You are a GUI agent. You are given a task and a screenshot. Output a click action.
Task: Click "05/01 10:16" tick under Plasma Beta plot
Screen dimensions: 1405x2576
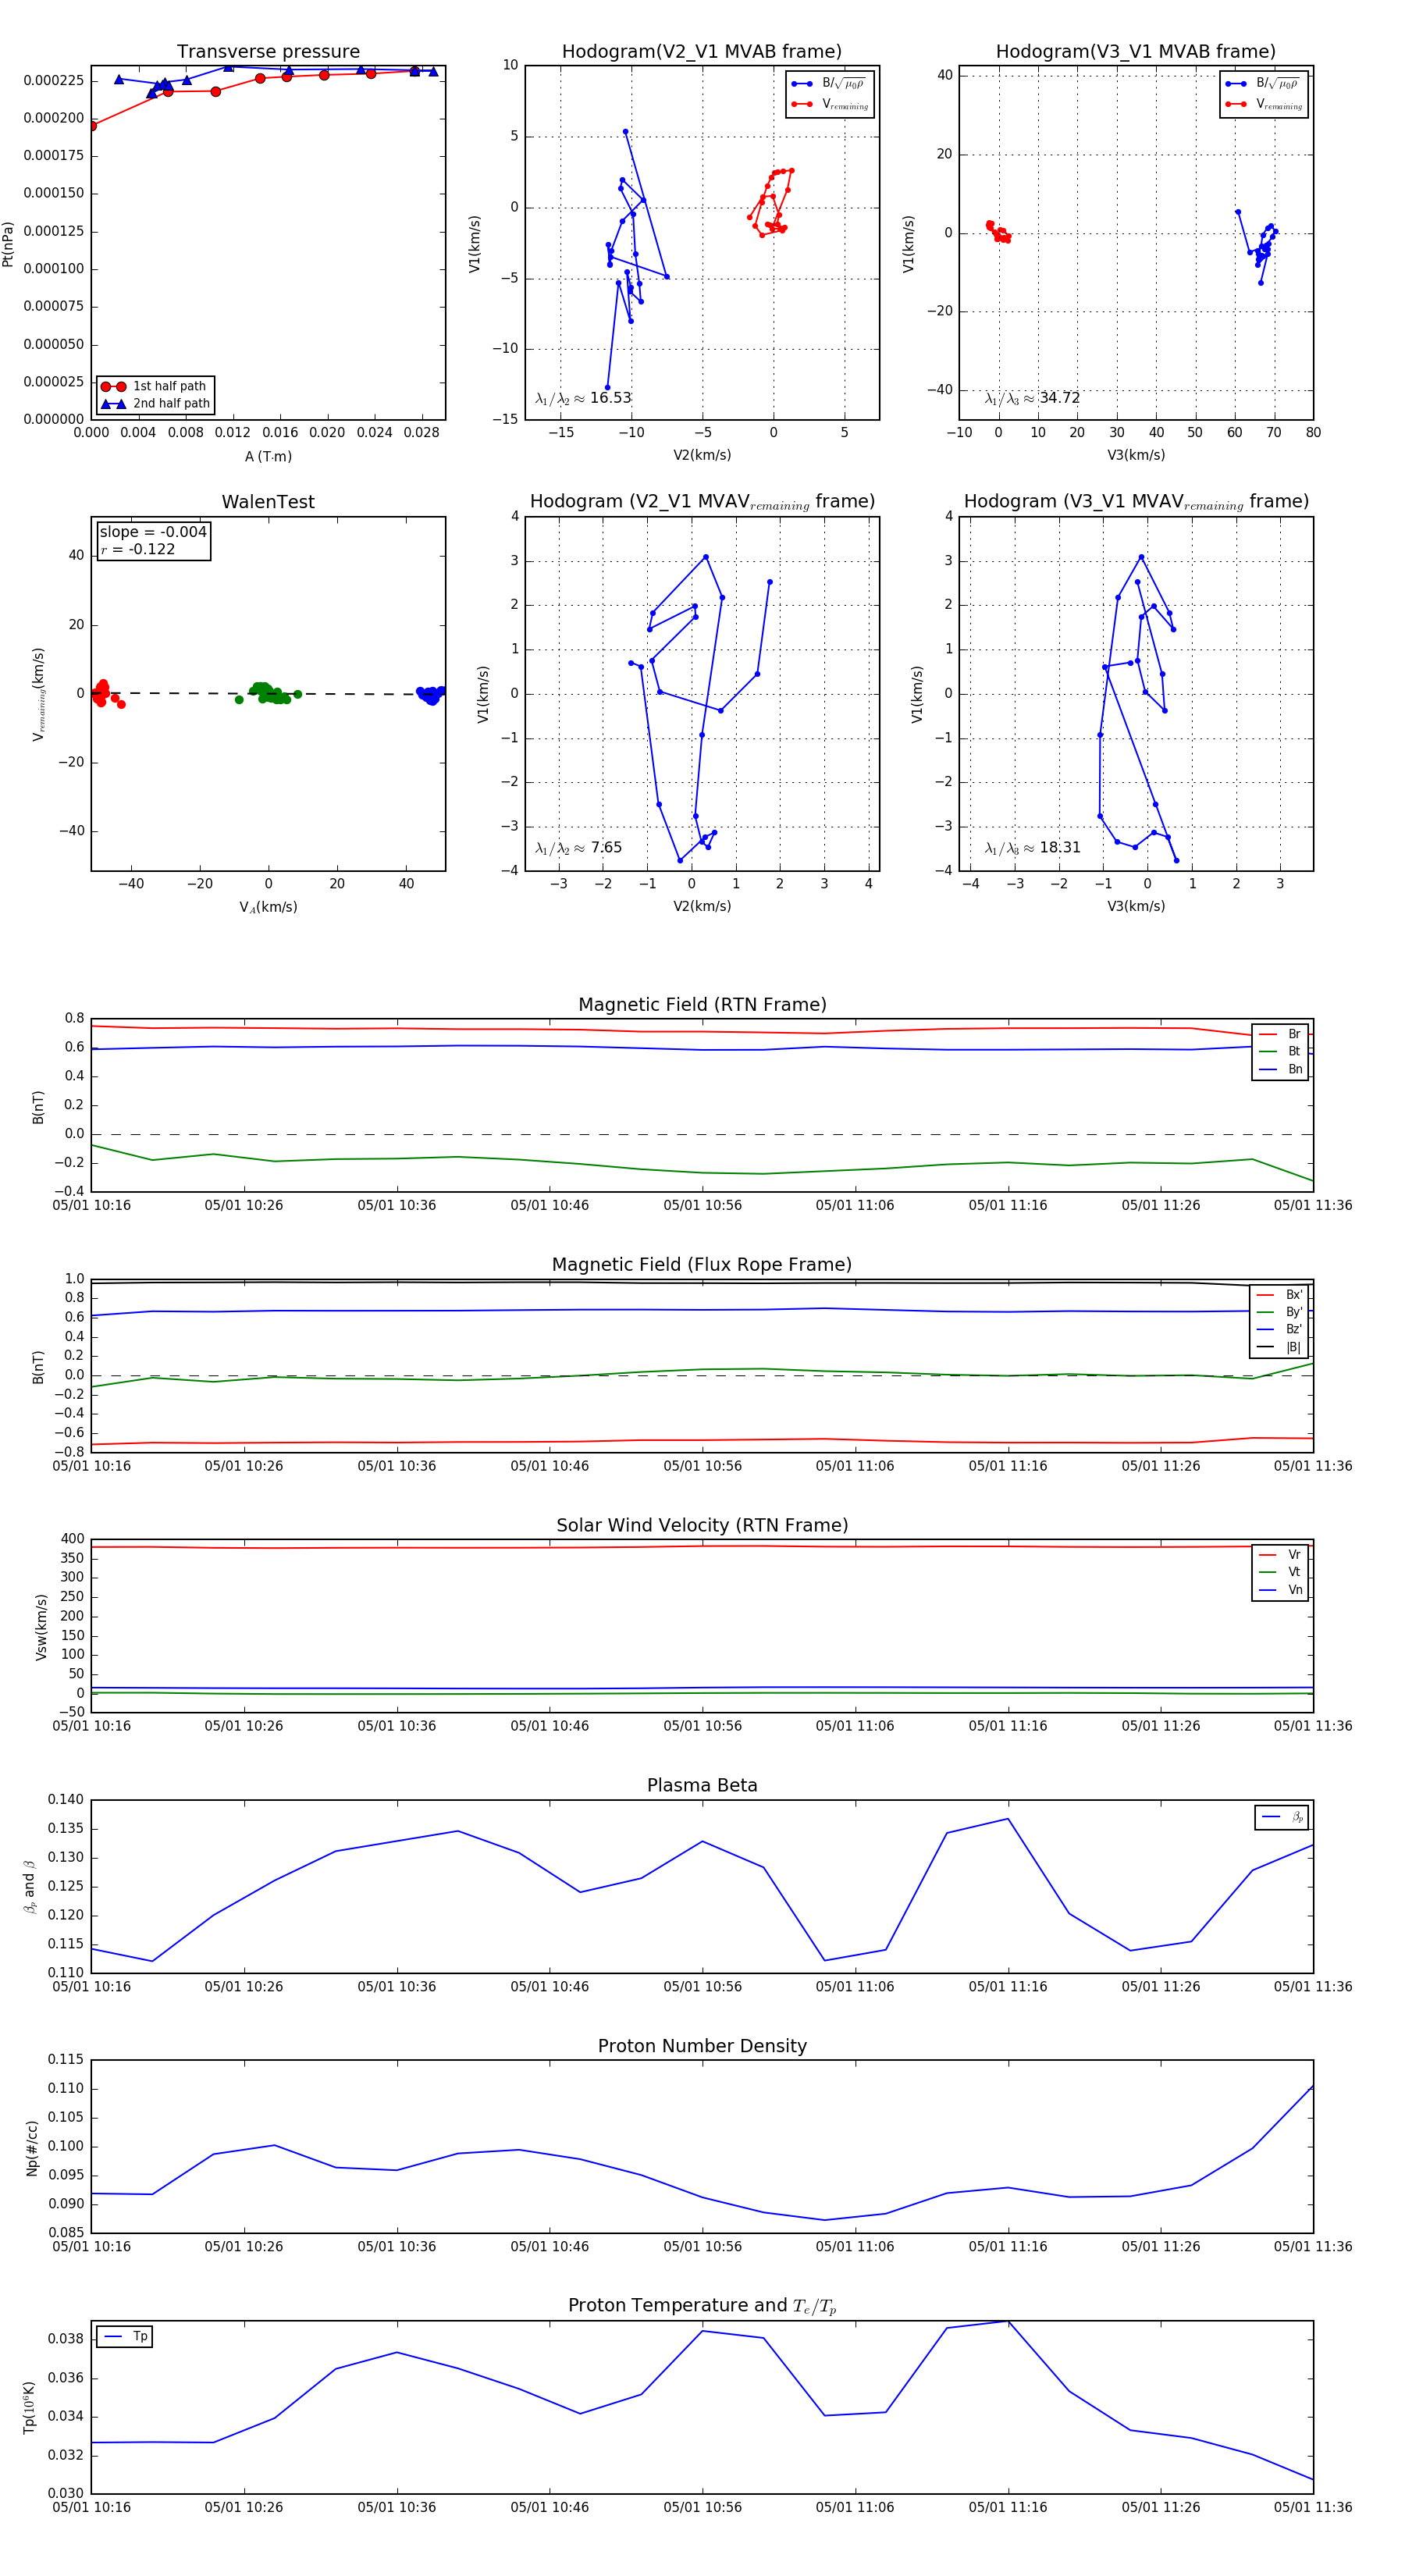point(91,1986)
